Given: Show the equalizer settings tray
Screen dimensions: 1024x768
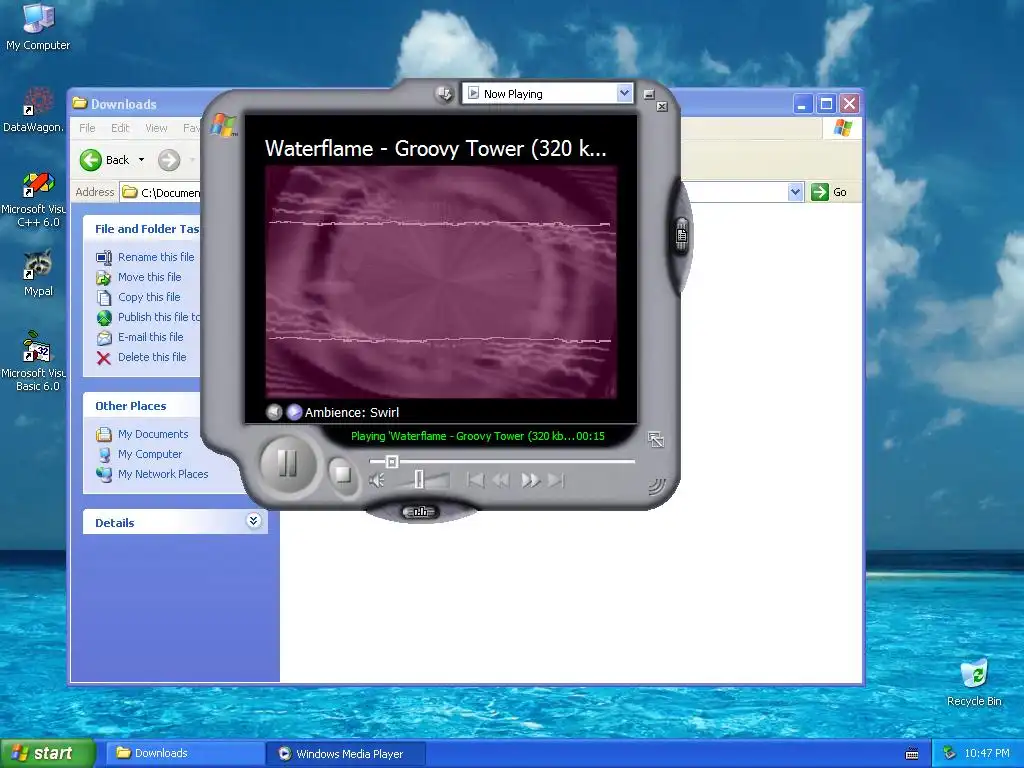Looking at the screenshot, I should tap(419, 512).
